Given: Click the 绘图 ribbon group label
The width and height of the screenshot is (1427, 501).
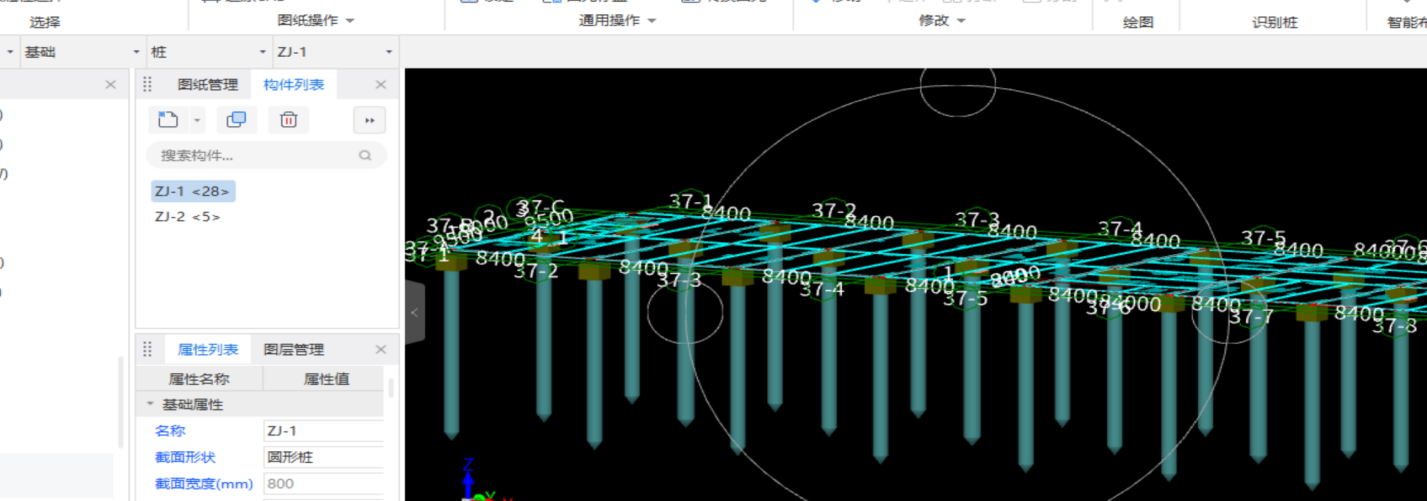Looking at the screenshot, I should pos(1138,22).
